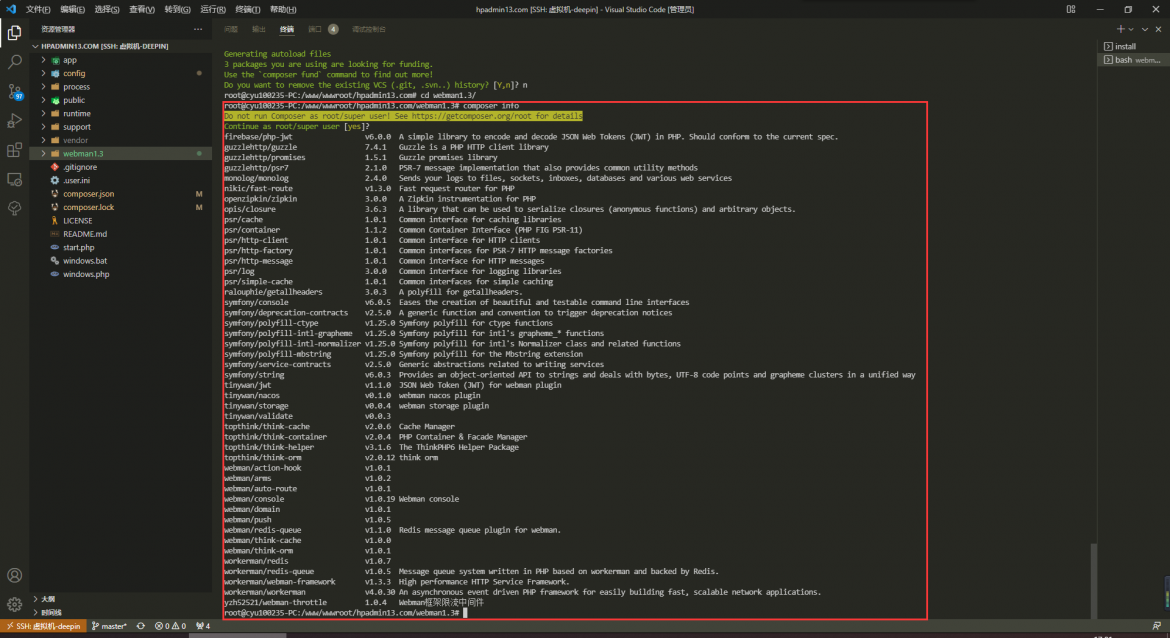Open the composer.lock file
Screen dimensions: 1170x638
[121, 207]
